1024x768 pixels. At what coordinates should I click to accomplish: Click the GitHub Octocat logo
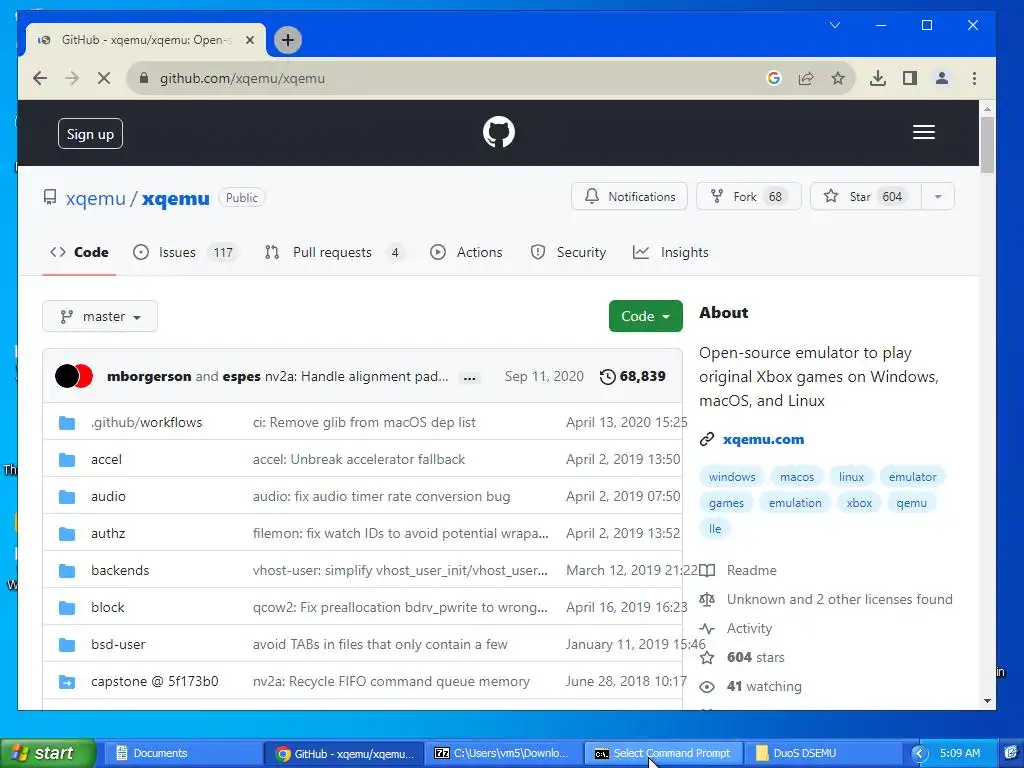click(498, 133)
